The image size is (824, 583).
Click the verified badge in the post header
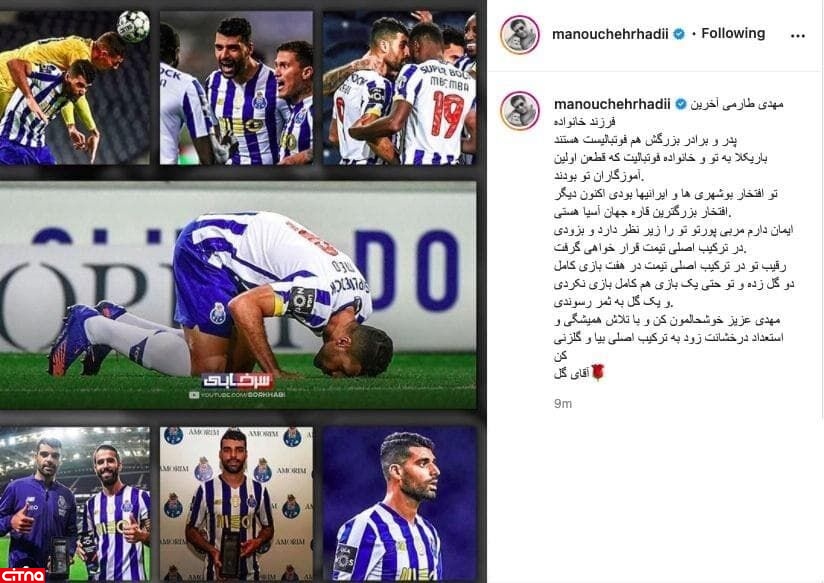click(678, 34)
